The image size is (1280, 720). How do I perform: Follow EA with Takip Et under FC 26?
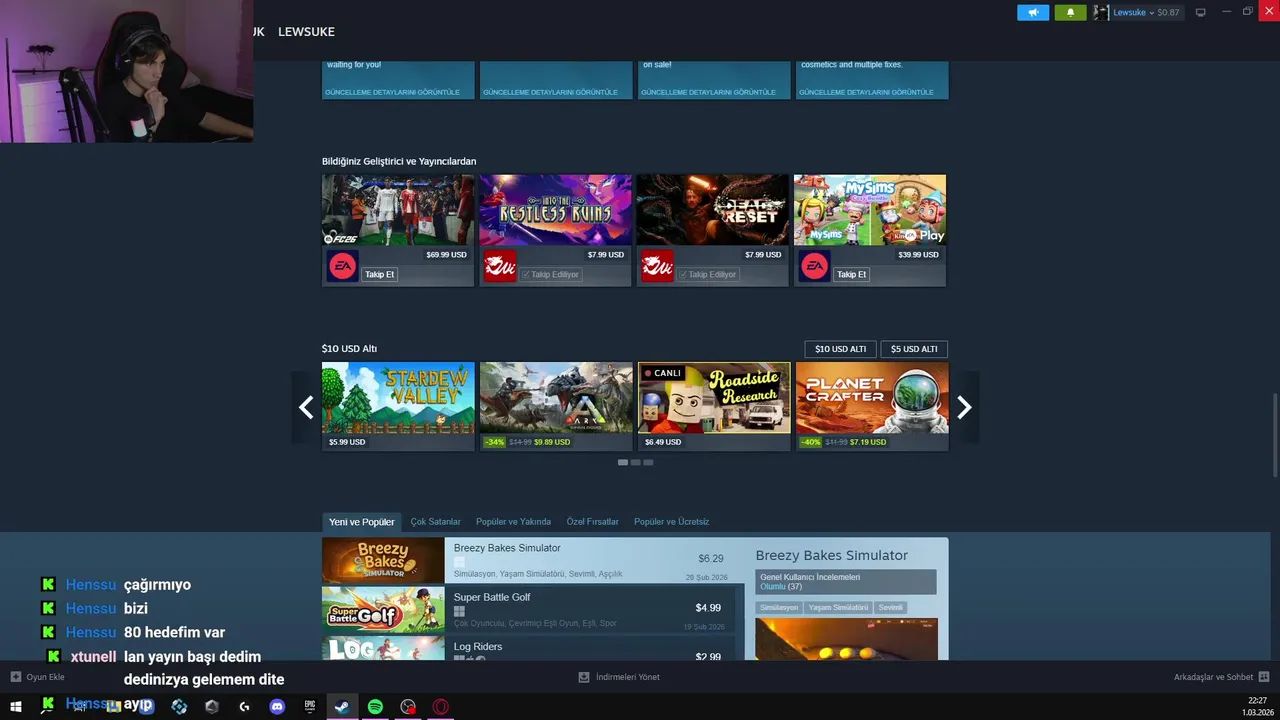(379, 274)
